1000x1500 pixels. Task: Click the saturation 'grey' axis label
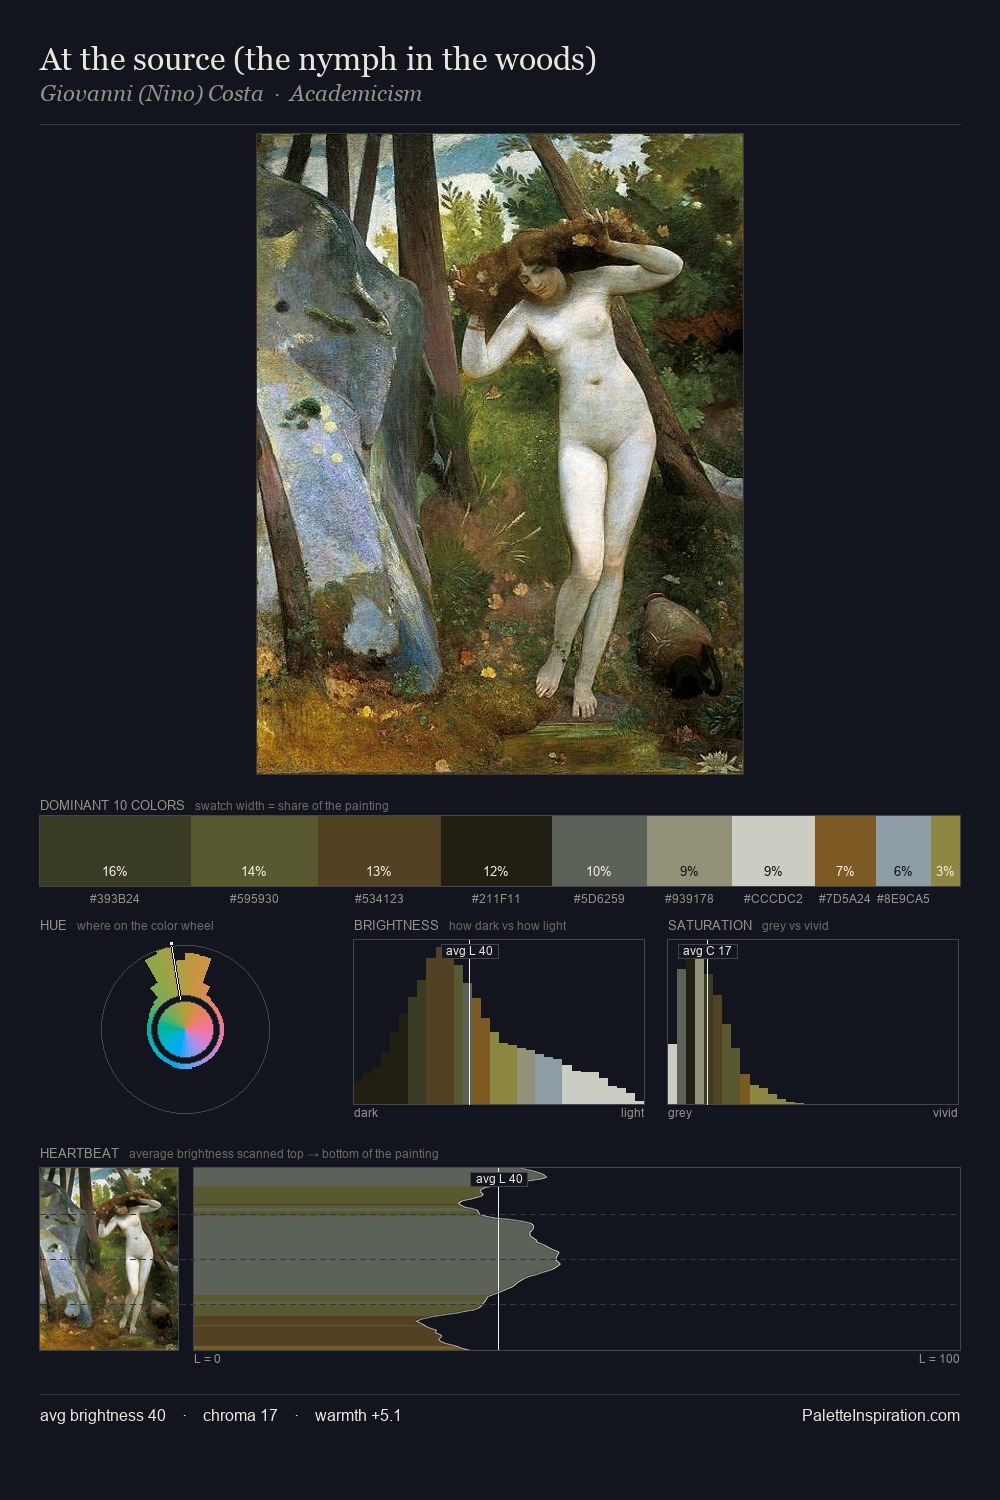[680, 1113]
